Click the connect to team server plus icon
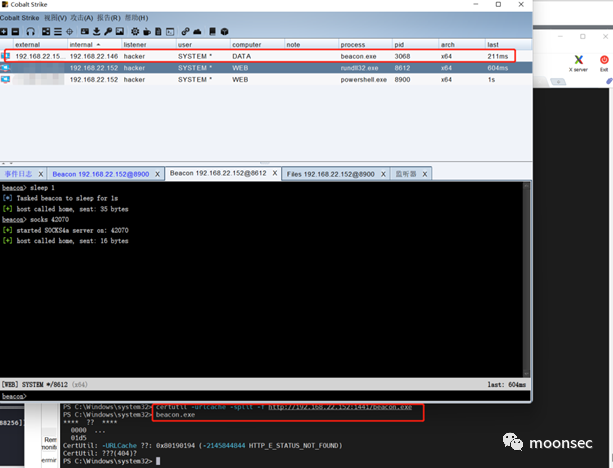This screenshot has width=613, height=468. pyautogui.click(x=4, y=32)
